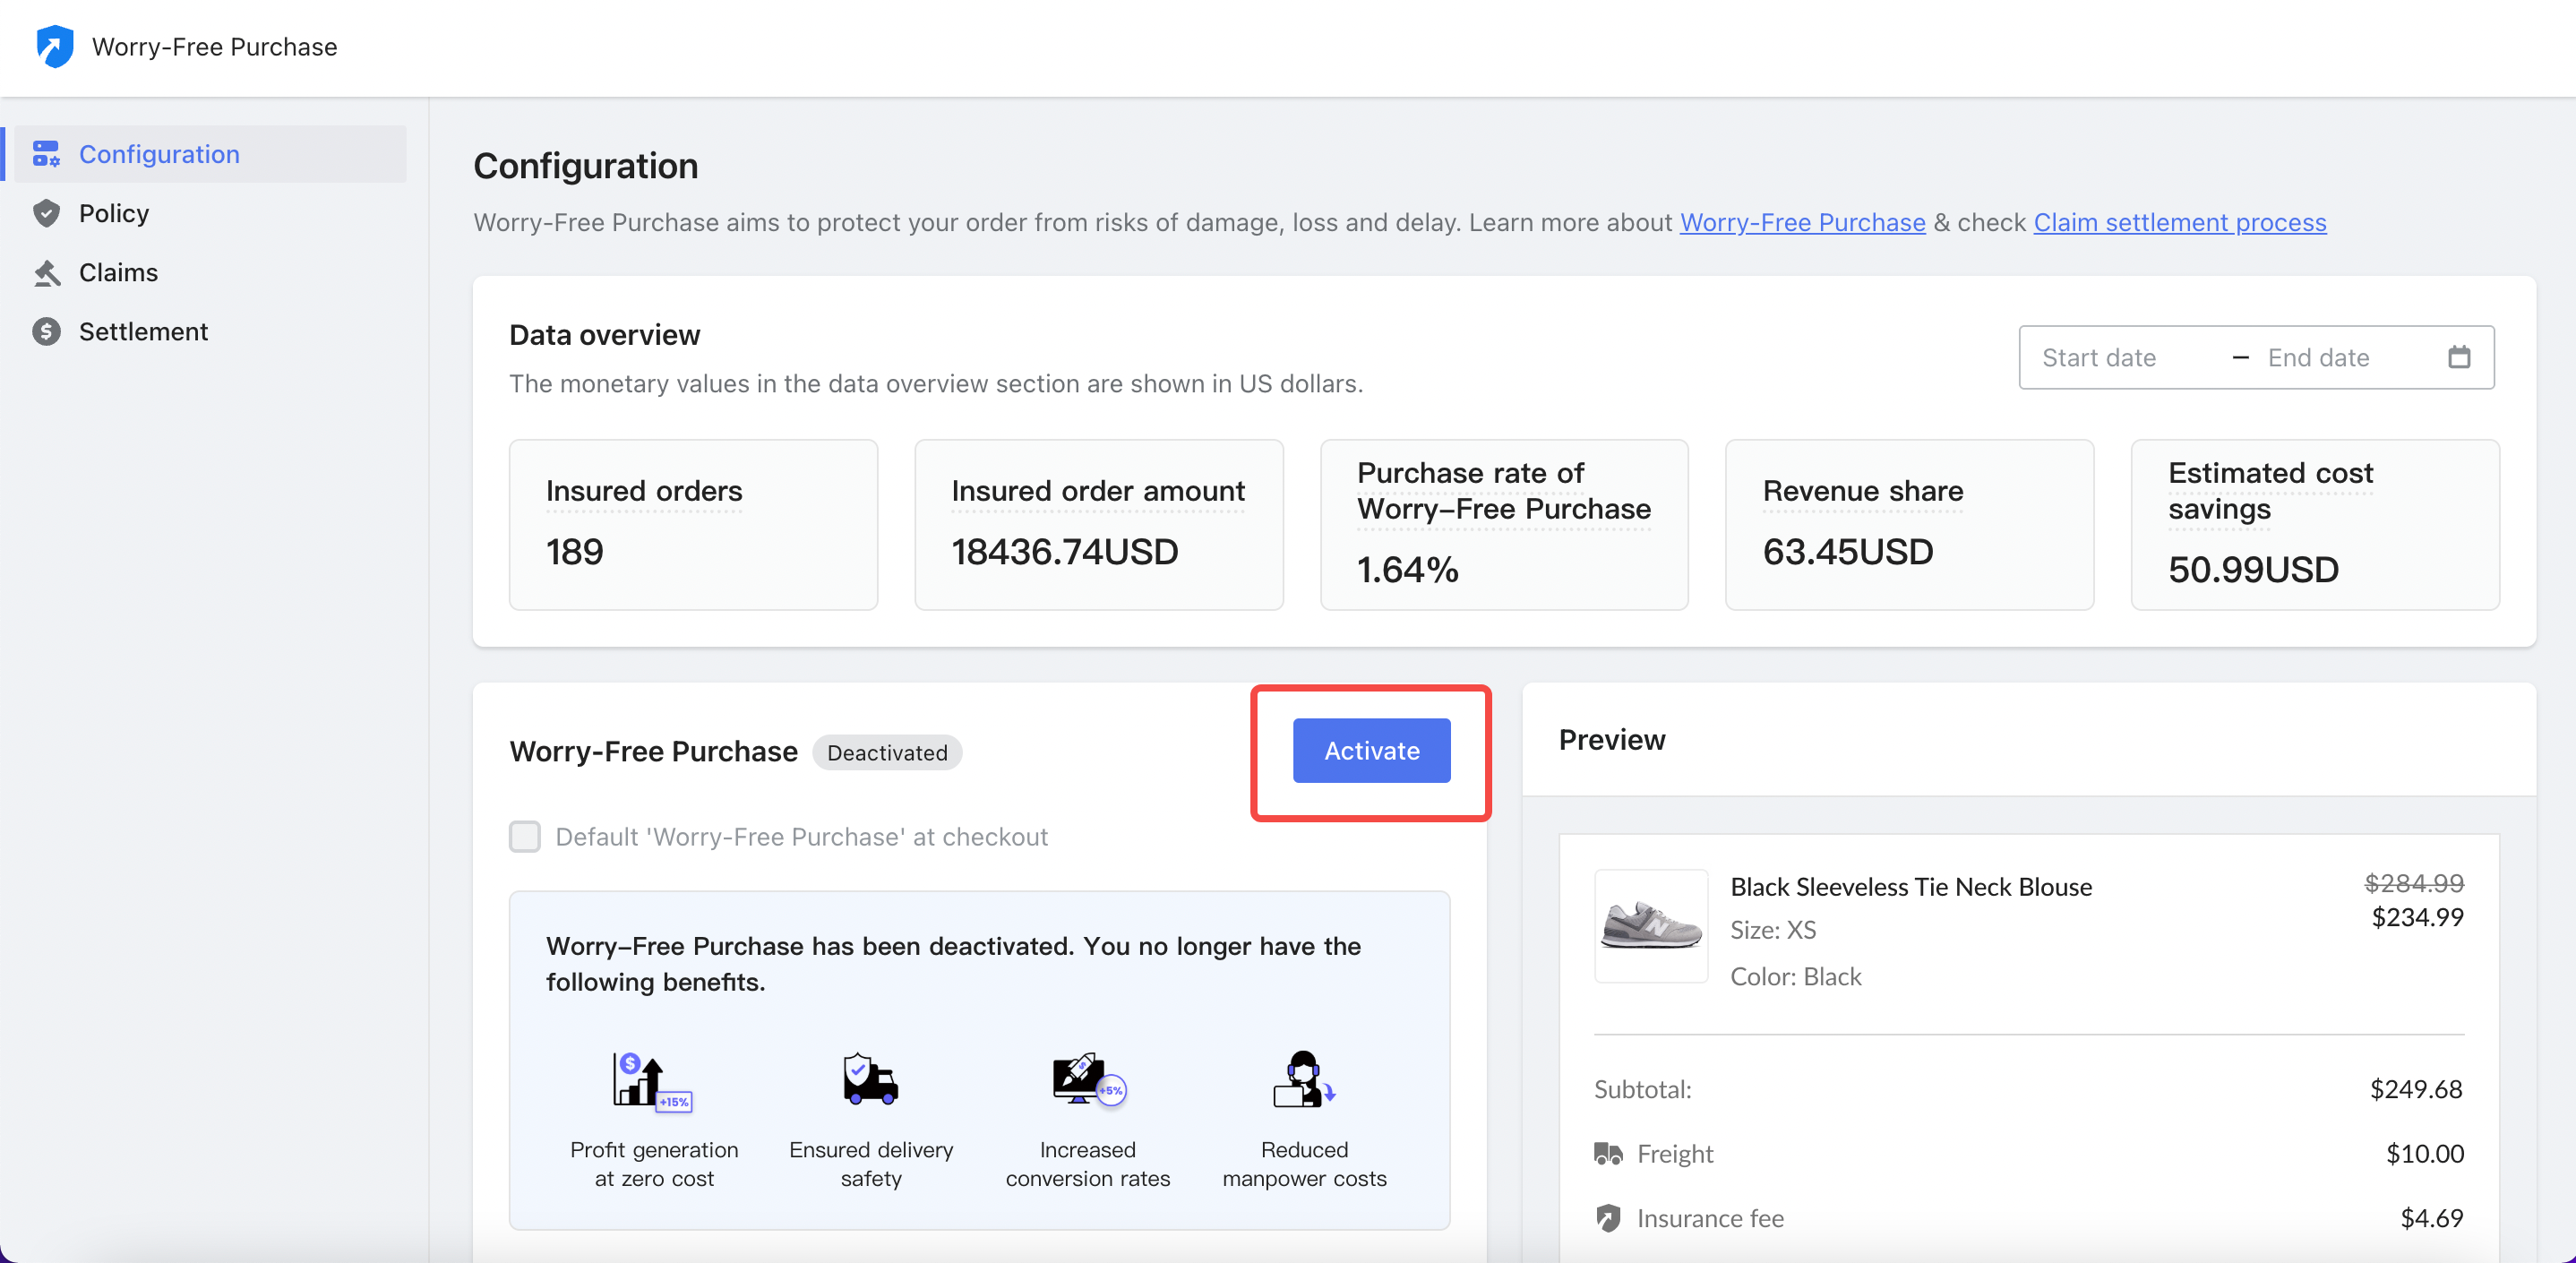The image size is (2576, 1263).
Task: Click the 50.99USD savings value
Action: point(2253,570)
